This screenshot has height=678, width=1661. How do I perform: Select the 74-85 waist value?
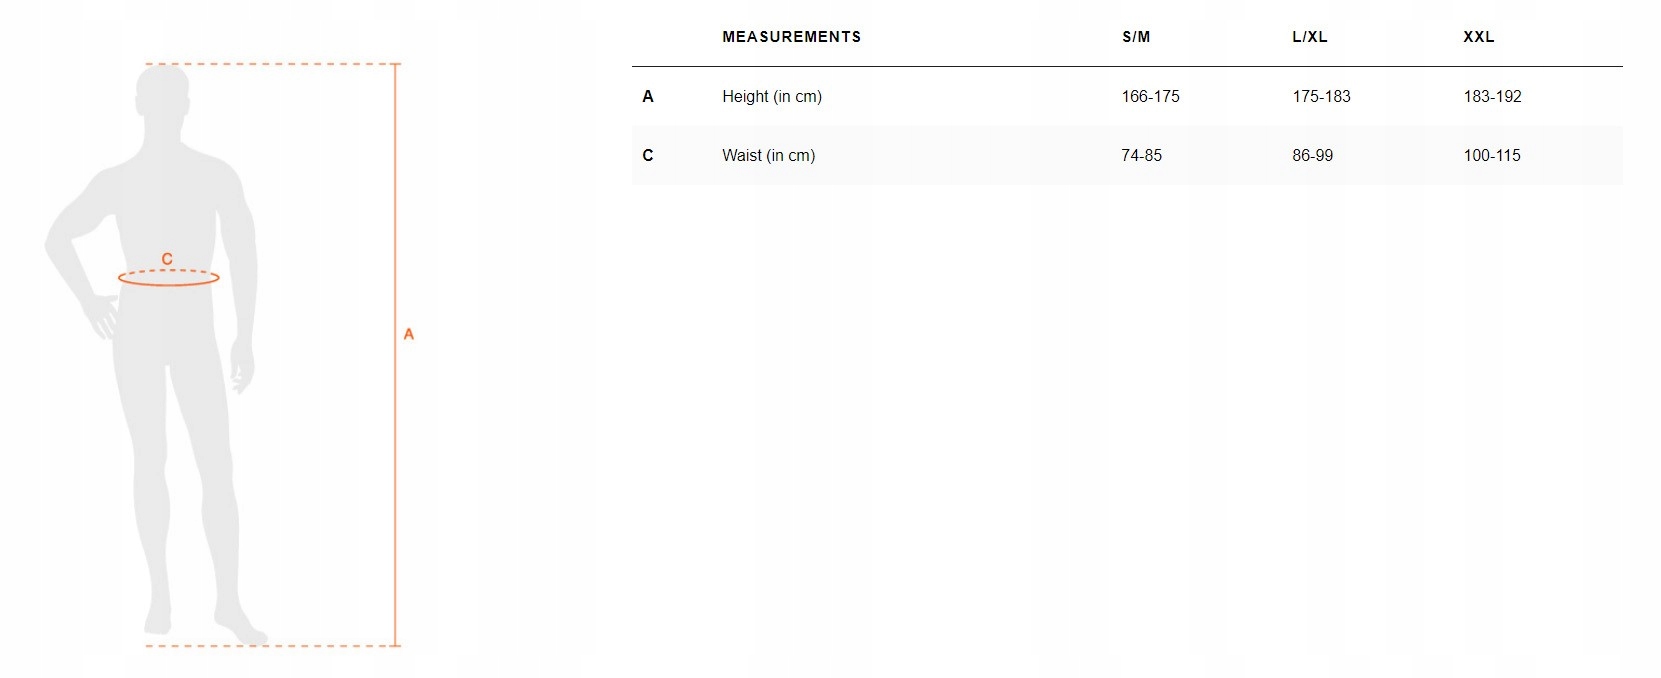pos(1142,156)
